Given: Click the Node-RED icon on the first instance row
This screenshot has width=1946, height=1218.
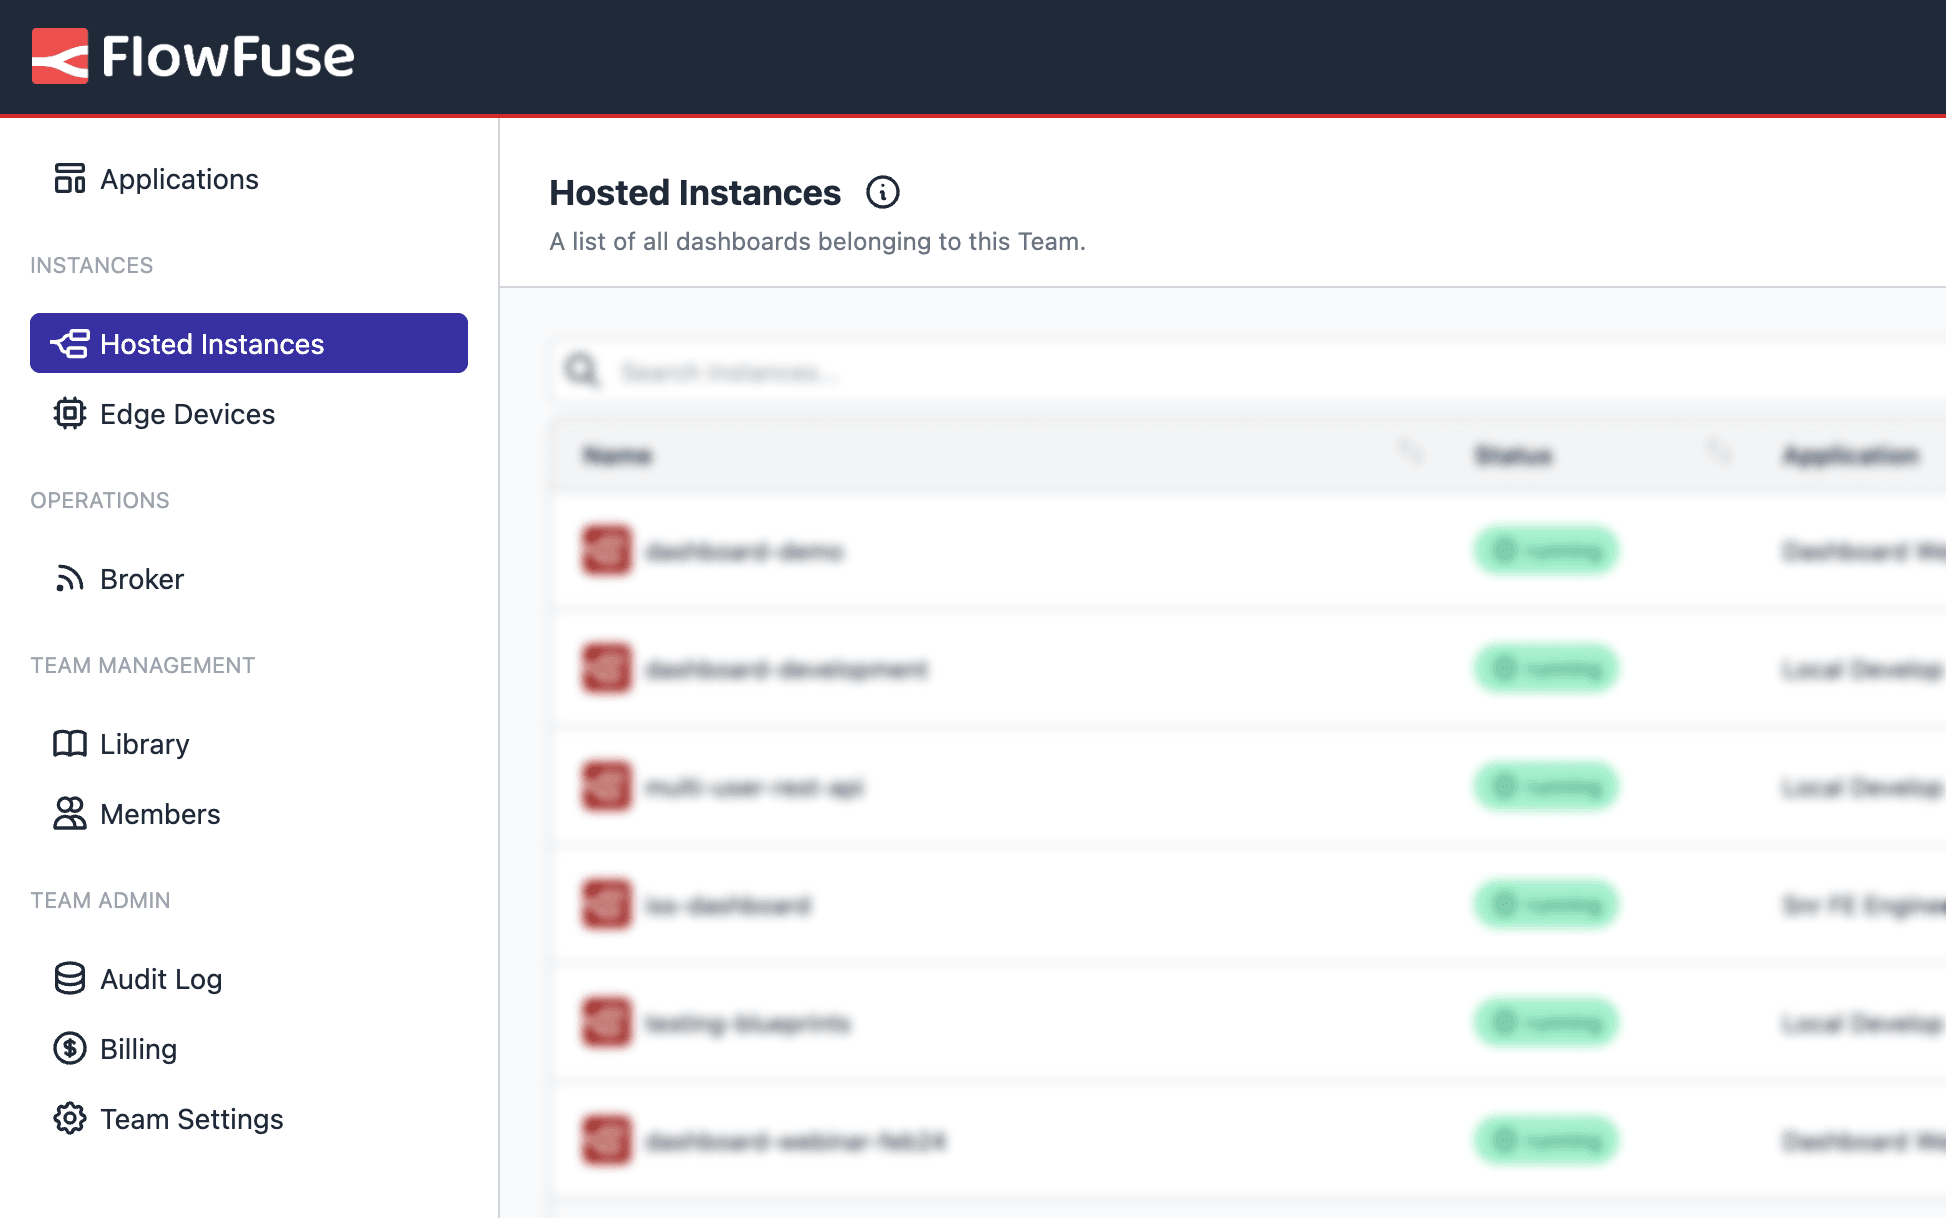Looking at the screenshot, I should pyautogui.click(x=605, y=551).
